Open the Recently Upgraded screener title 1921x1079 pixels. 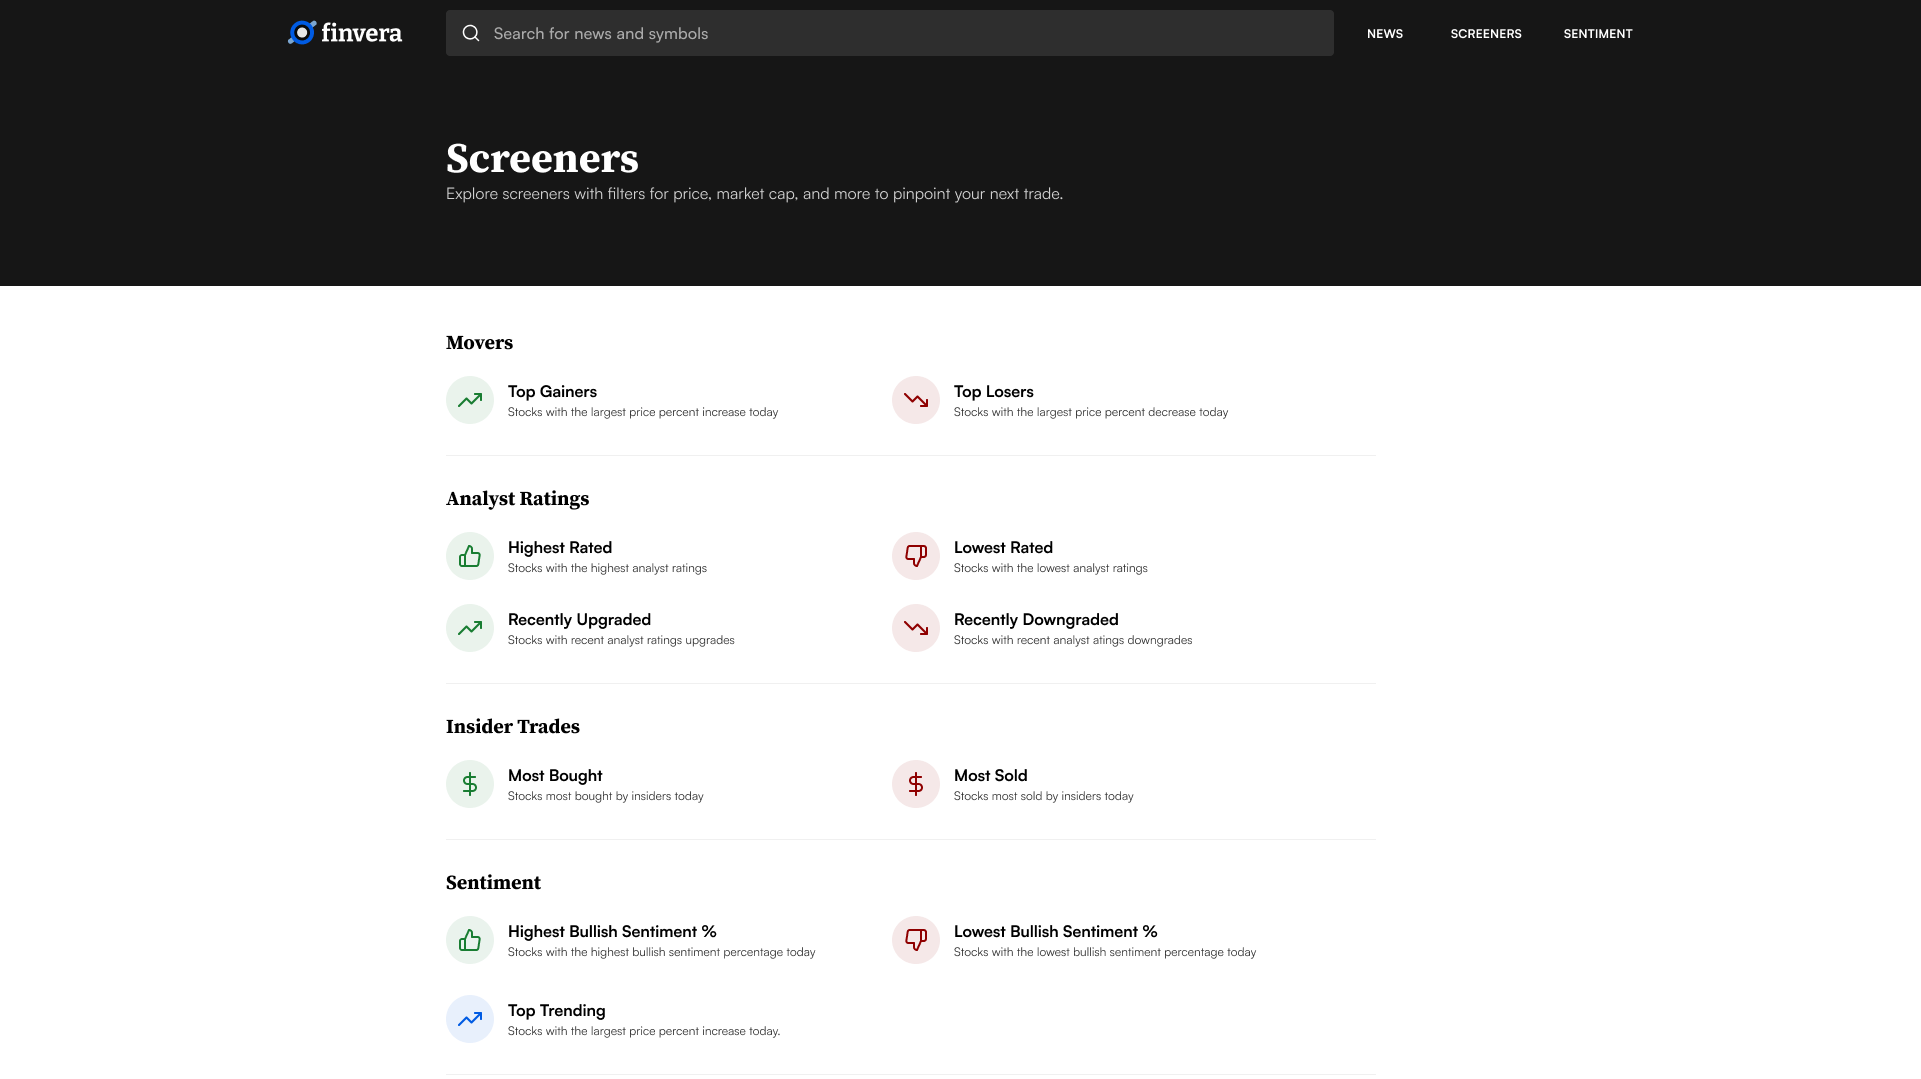point(579,619)
